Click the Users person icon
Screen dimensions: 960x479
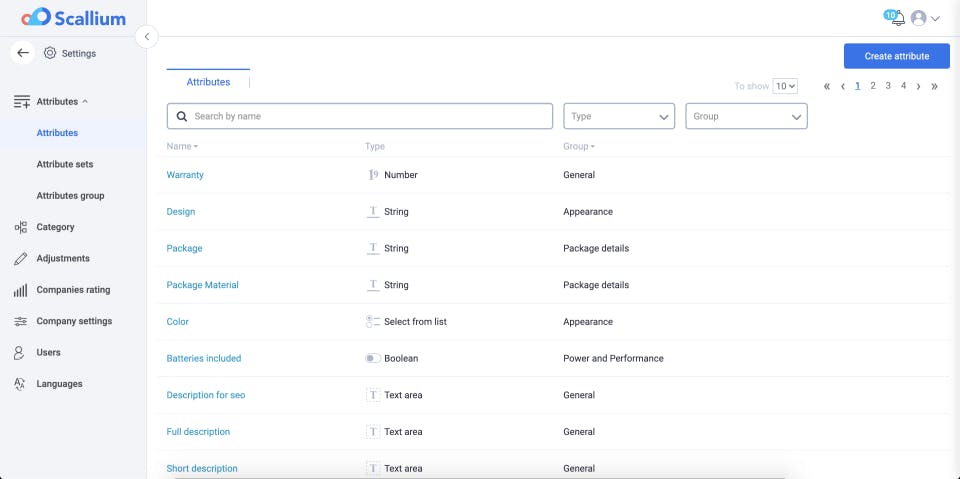point(20,353)
